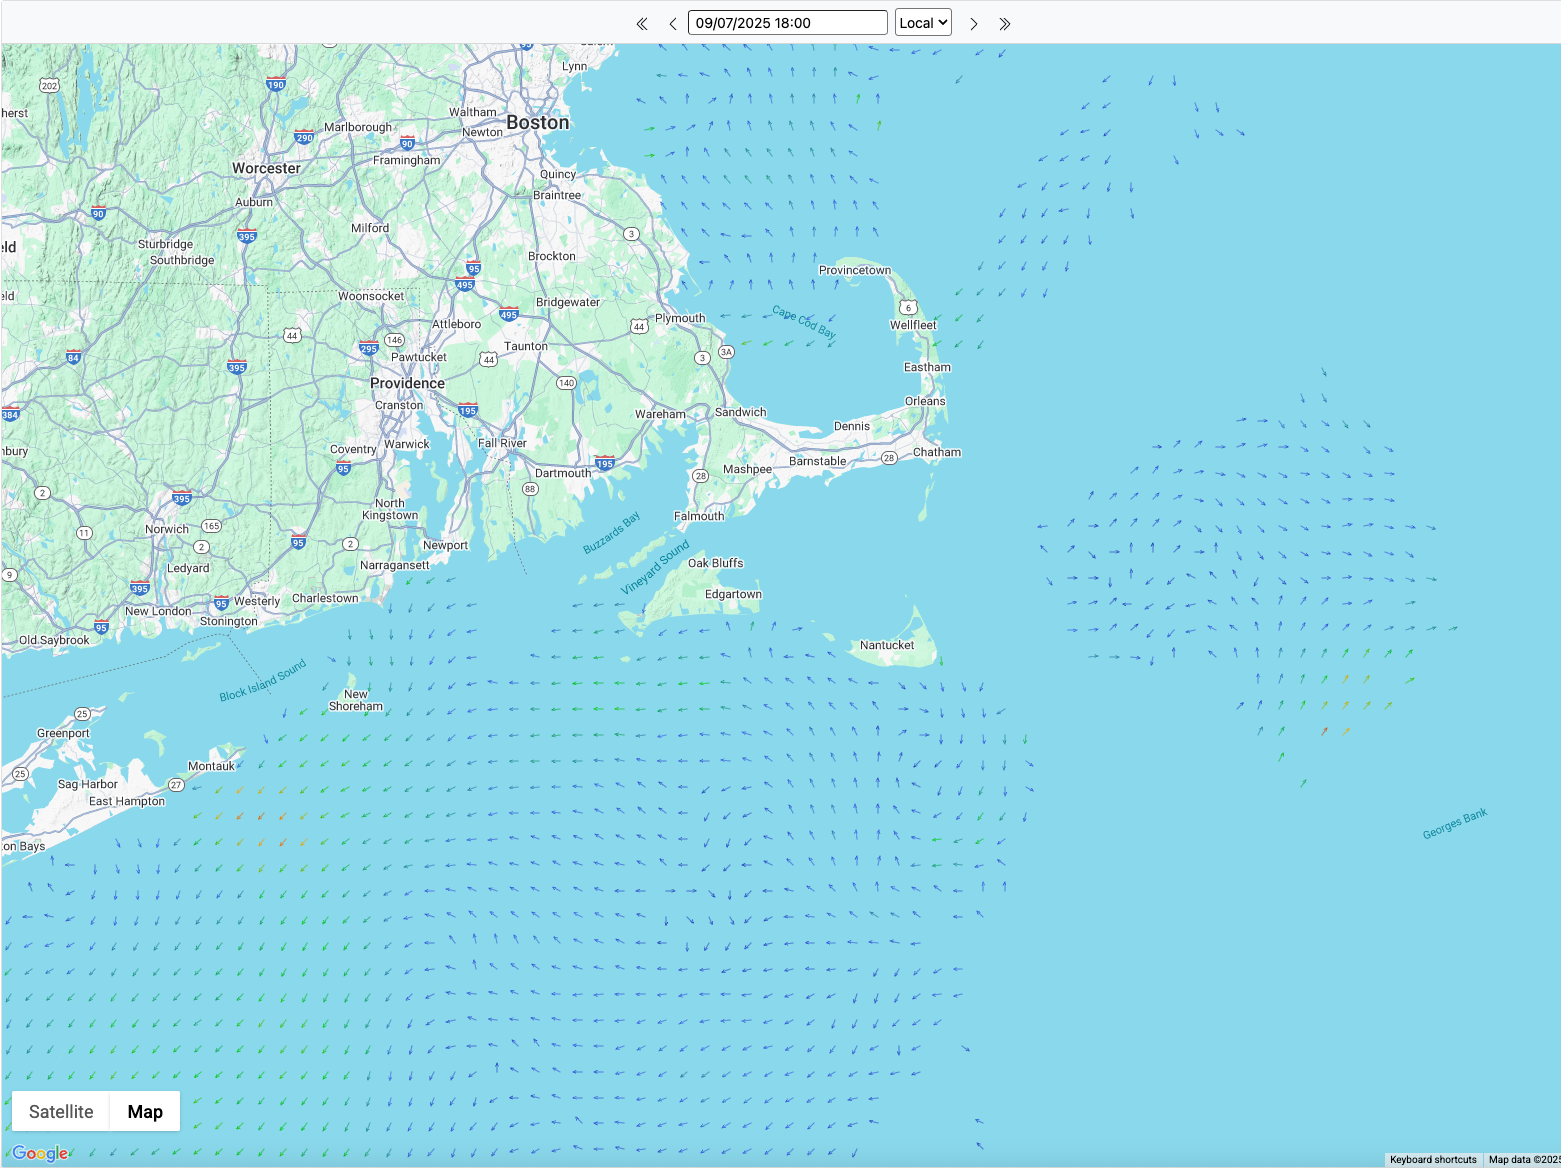Advance time using the single right chevron
Screen dimensions: 1561x1168
point(973,22)
